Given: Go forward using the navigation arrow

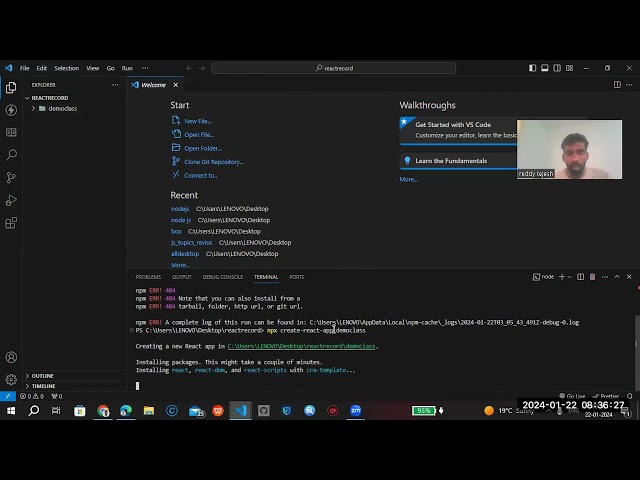Looking at the screenshot, I should [x=202, y=68].
